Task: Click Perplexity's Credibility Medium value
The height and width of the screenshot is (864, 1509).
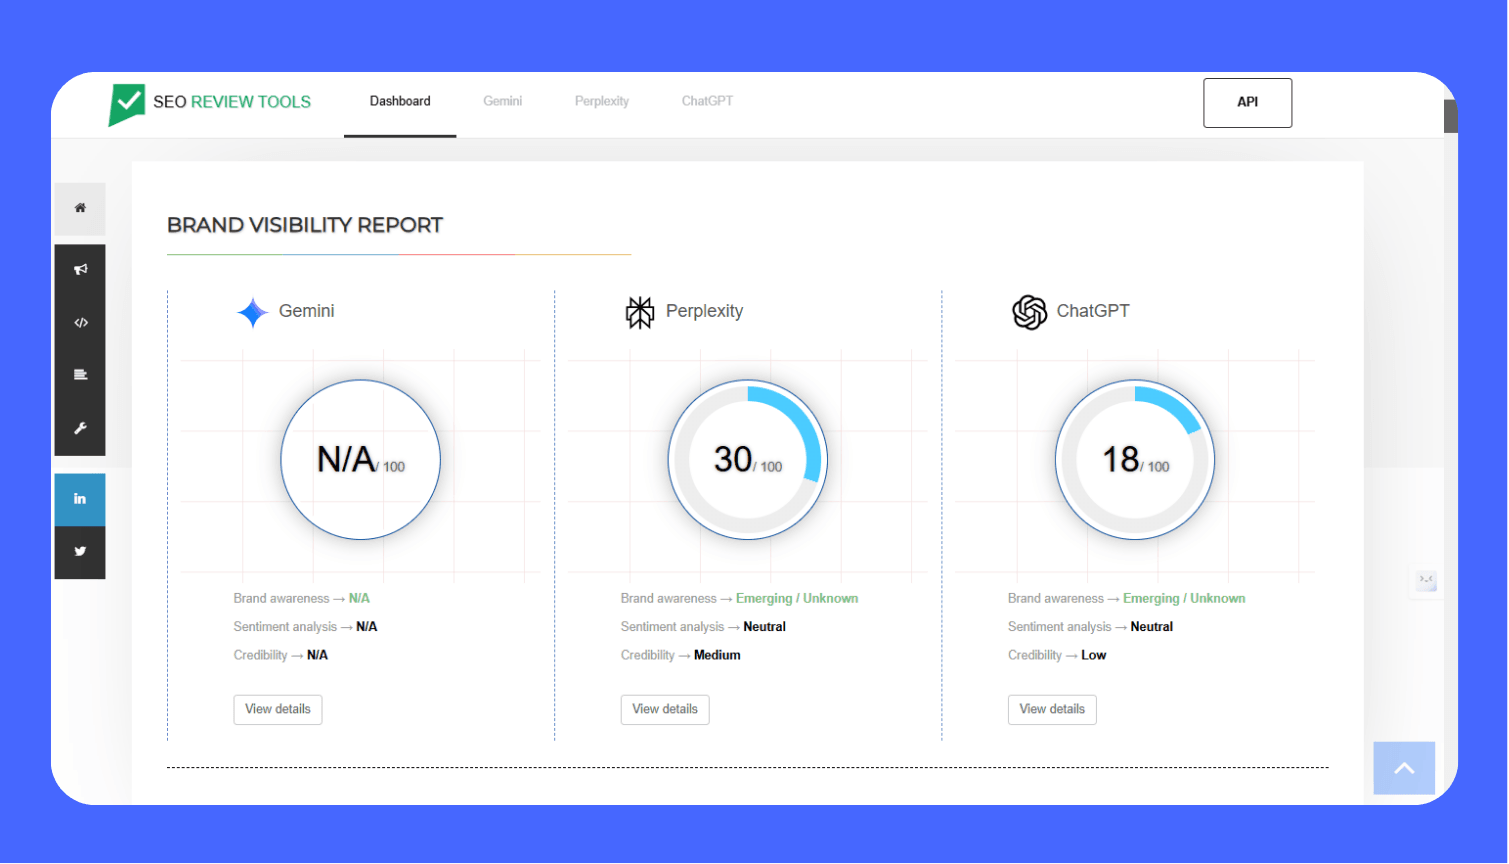Action: 717,655
